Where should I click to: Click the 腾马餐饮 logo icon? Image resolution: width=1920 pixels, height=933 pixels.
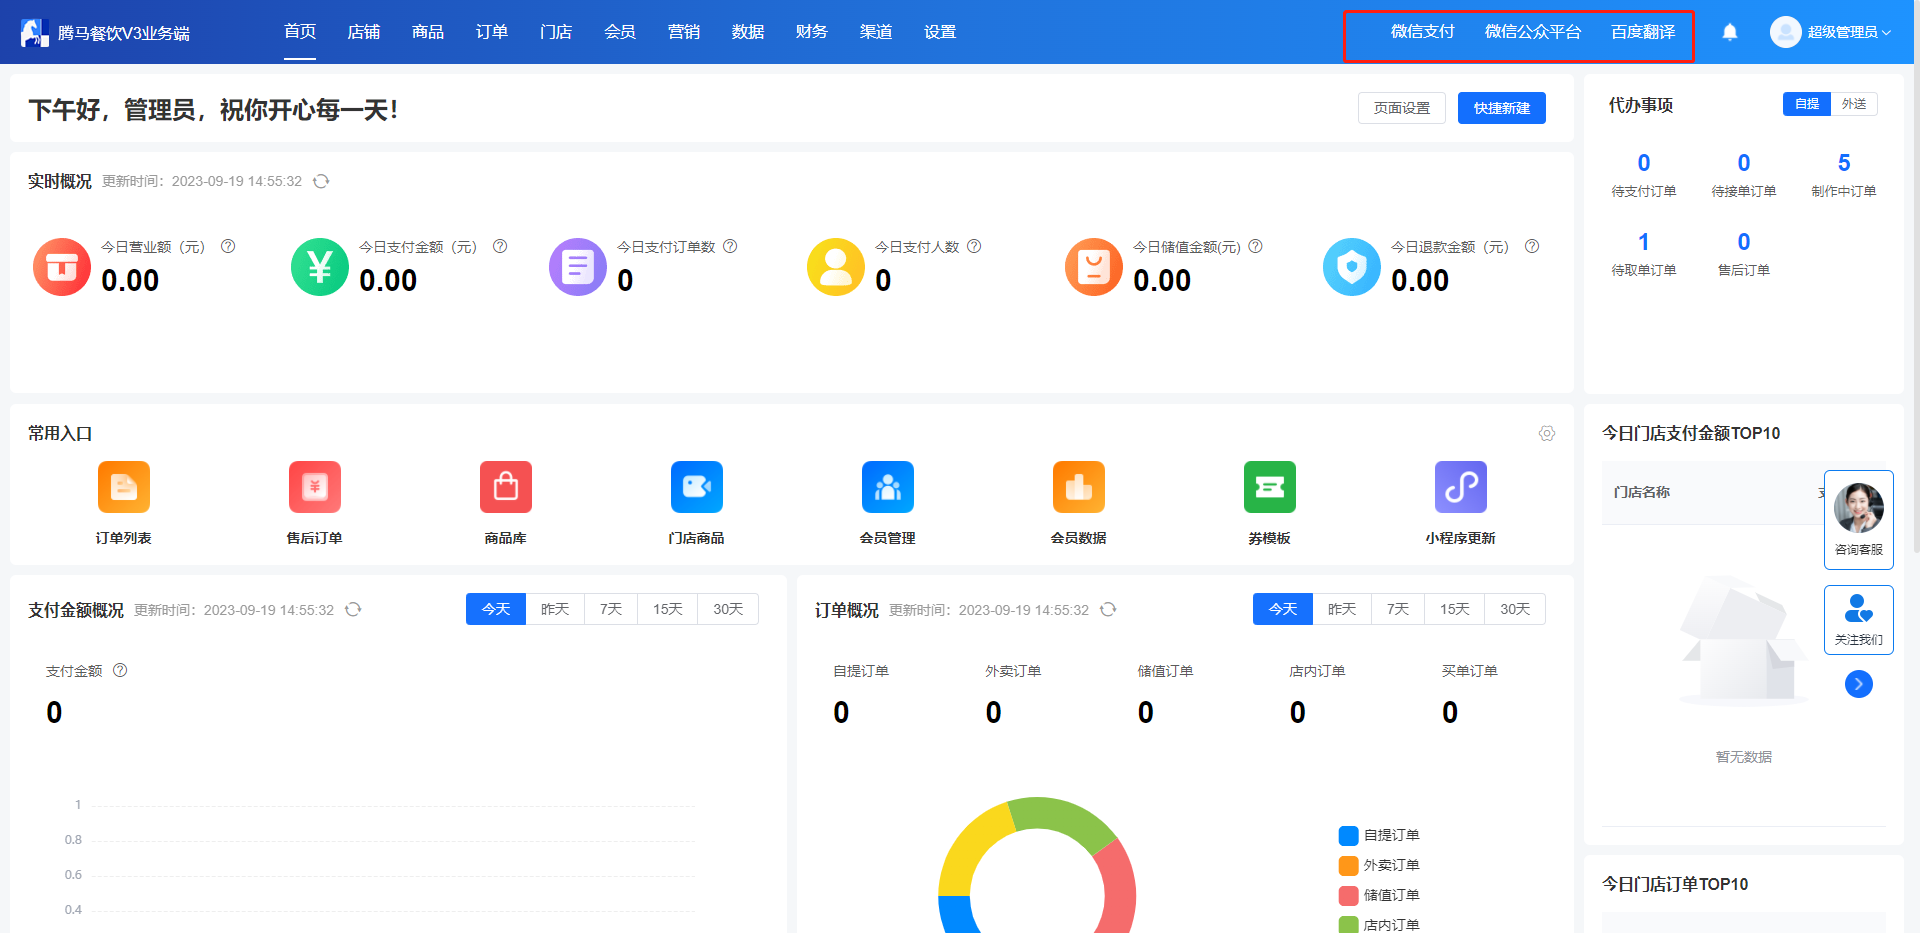(x=34, y=32)
